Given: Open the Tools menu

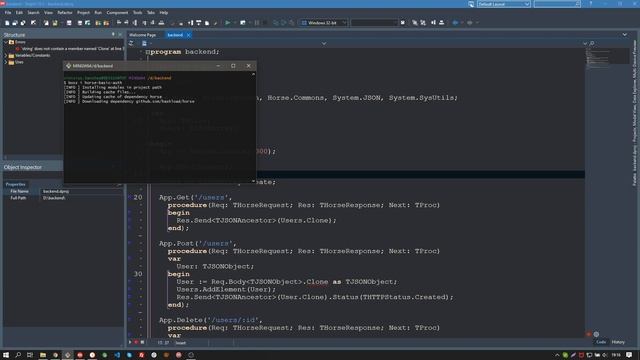Looking at the screenshot, I should [x=138, y=13].
